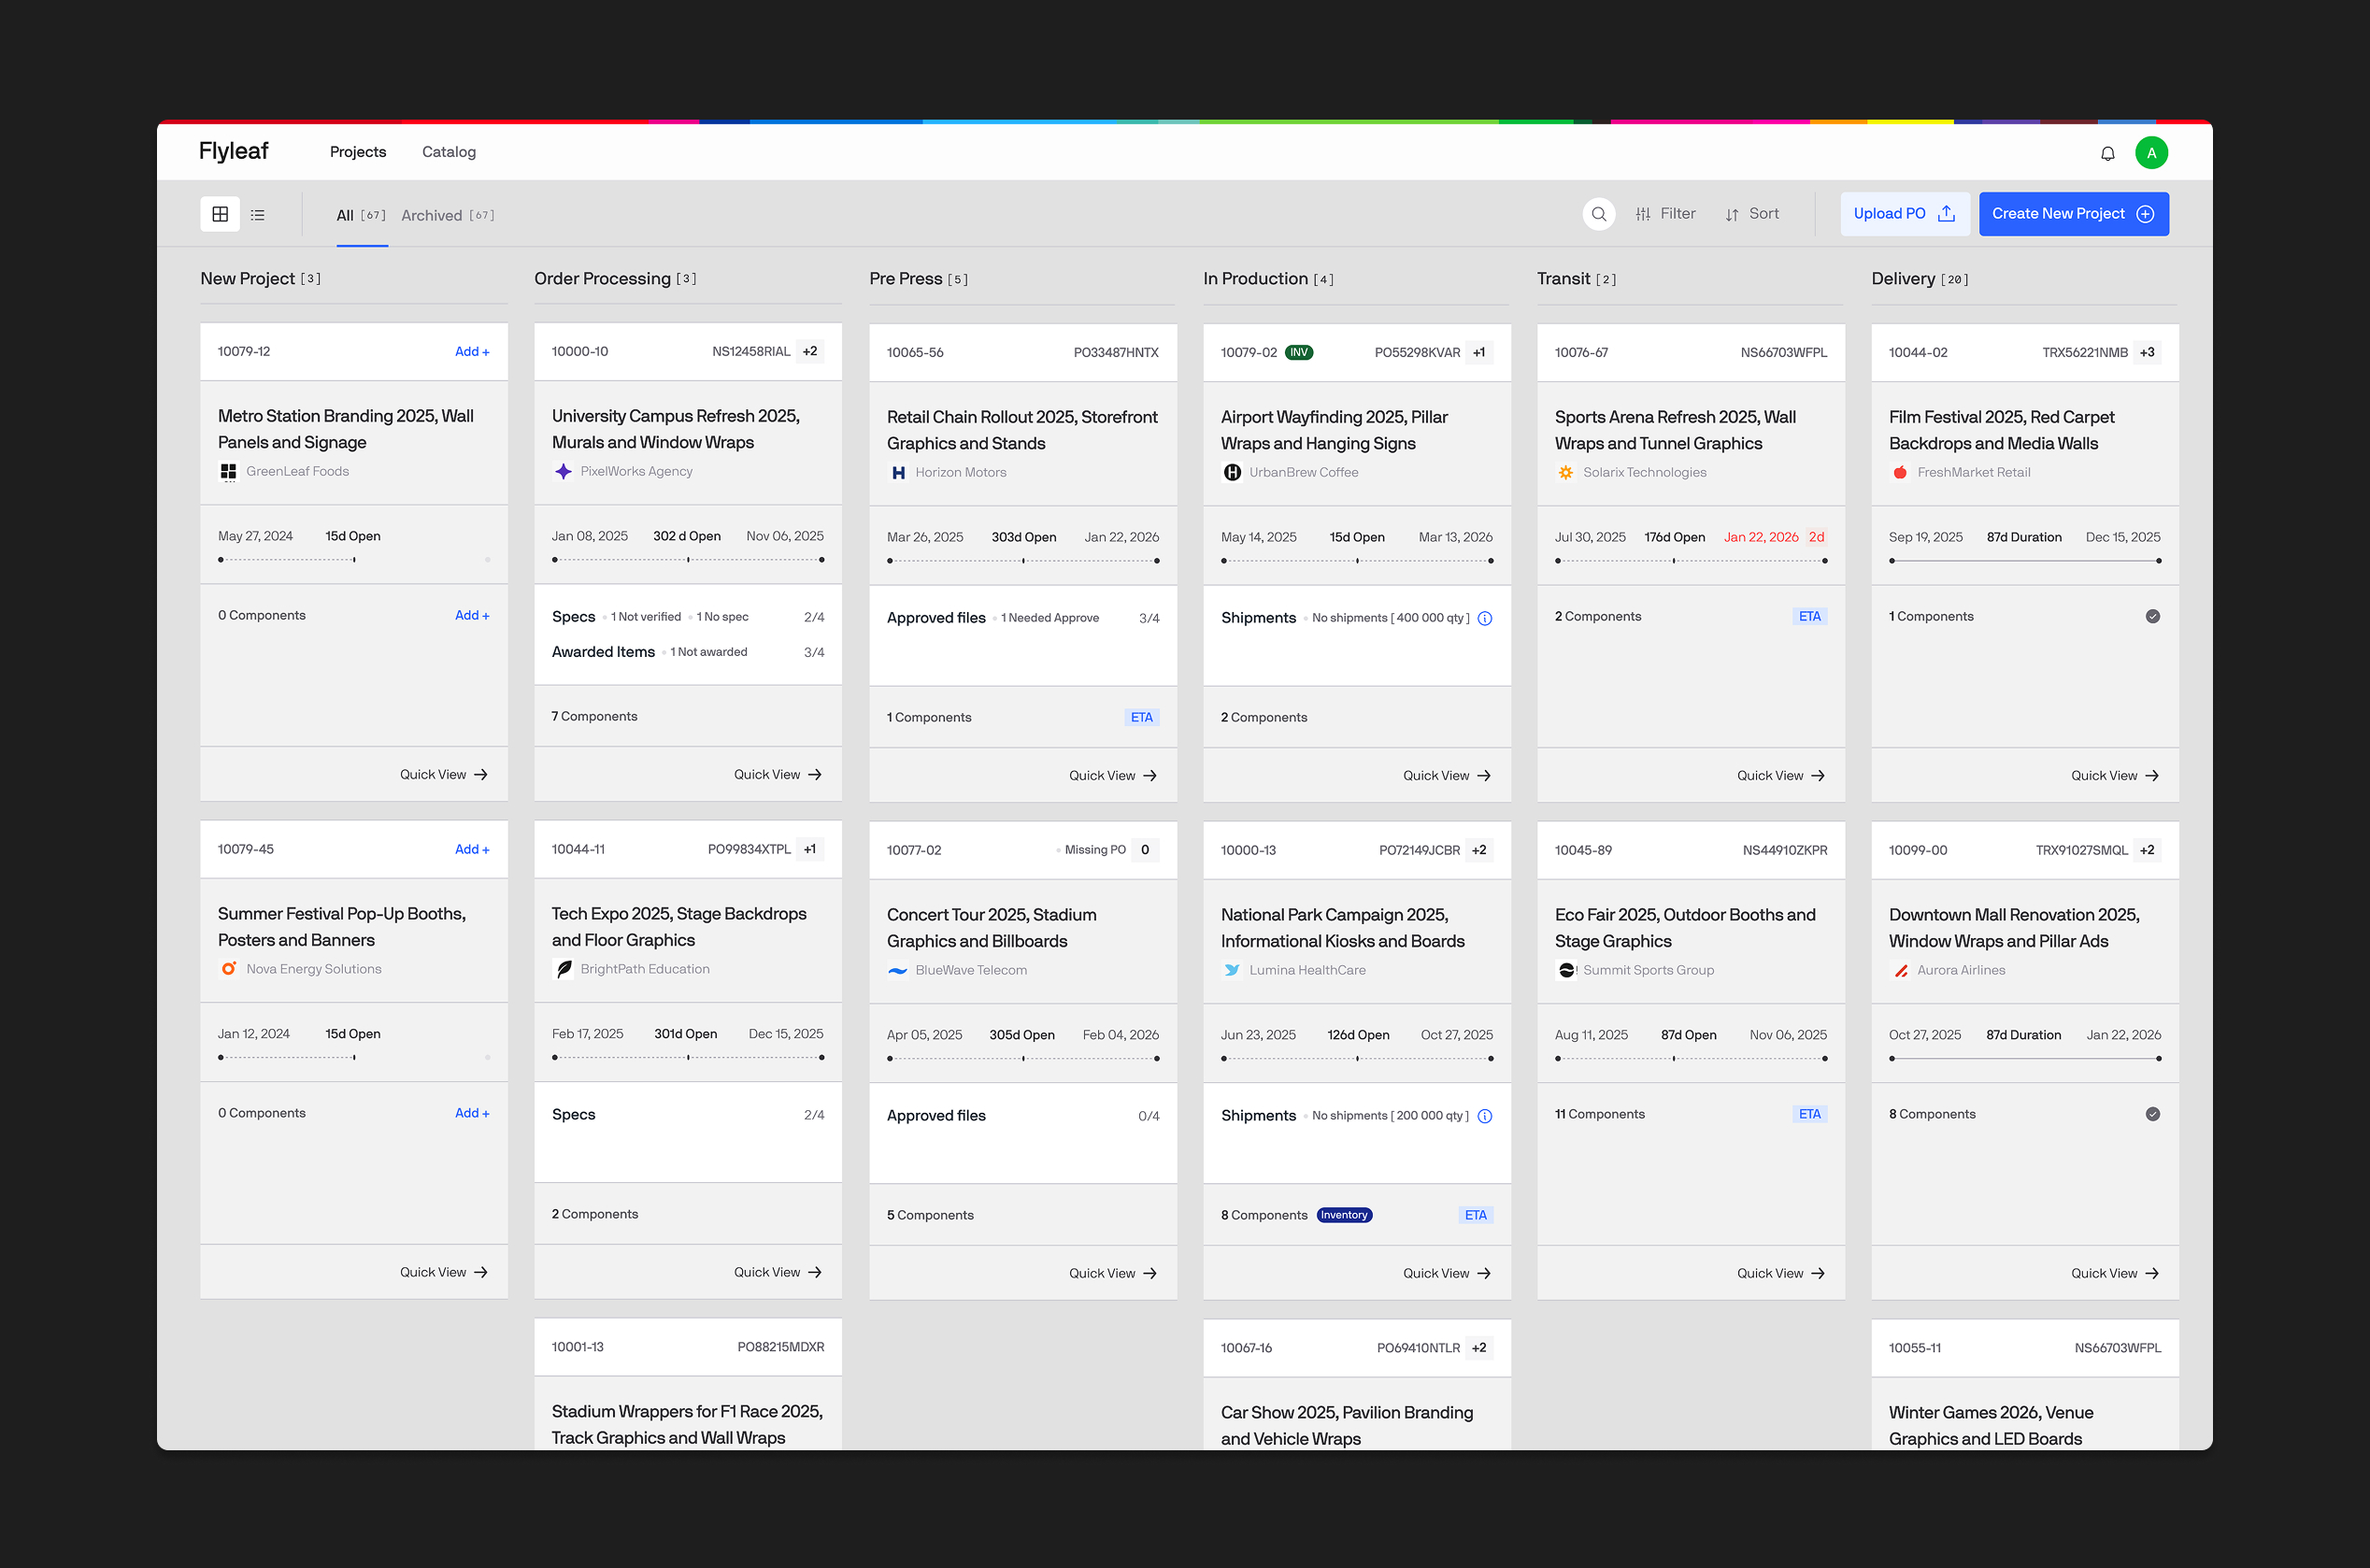
Task: Expand +3 extra POs on card 10044-02
Action: point(2146,353)
